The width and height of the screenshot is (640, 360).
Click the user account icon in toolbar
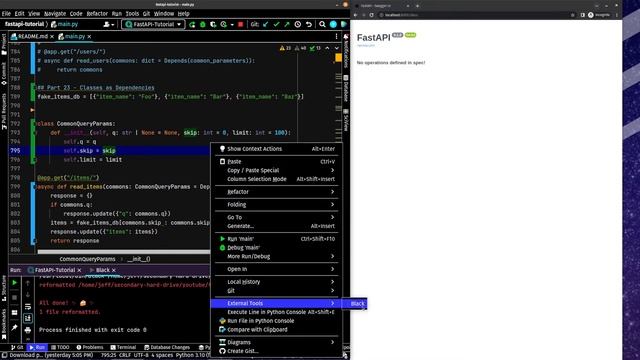(x=109, y=24)
